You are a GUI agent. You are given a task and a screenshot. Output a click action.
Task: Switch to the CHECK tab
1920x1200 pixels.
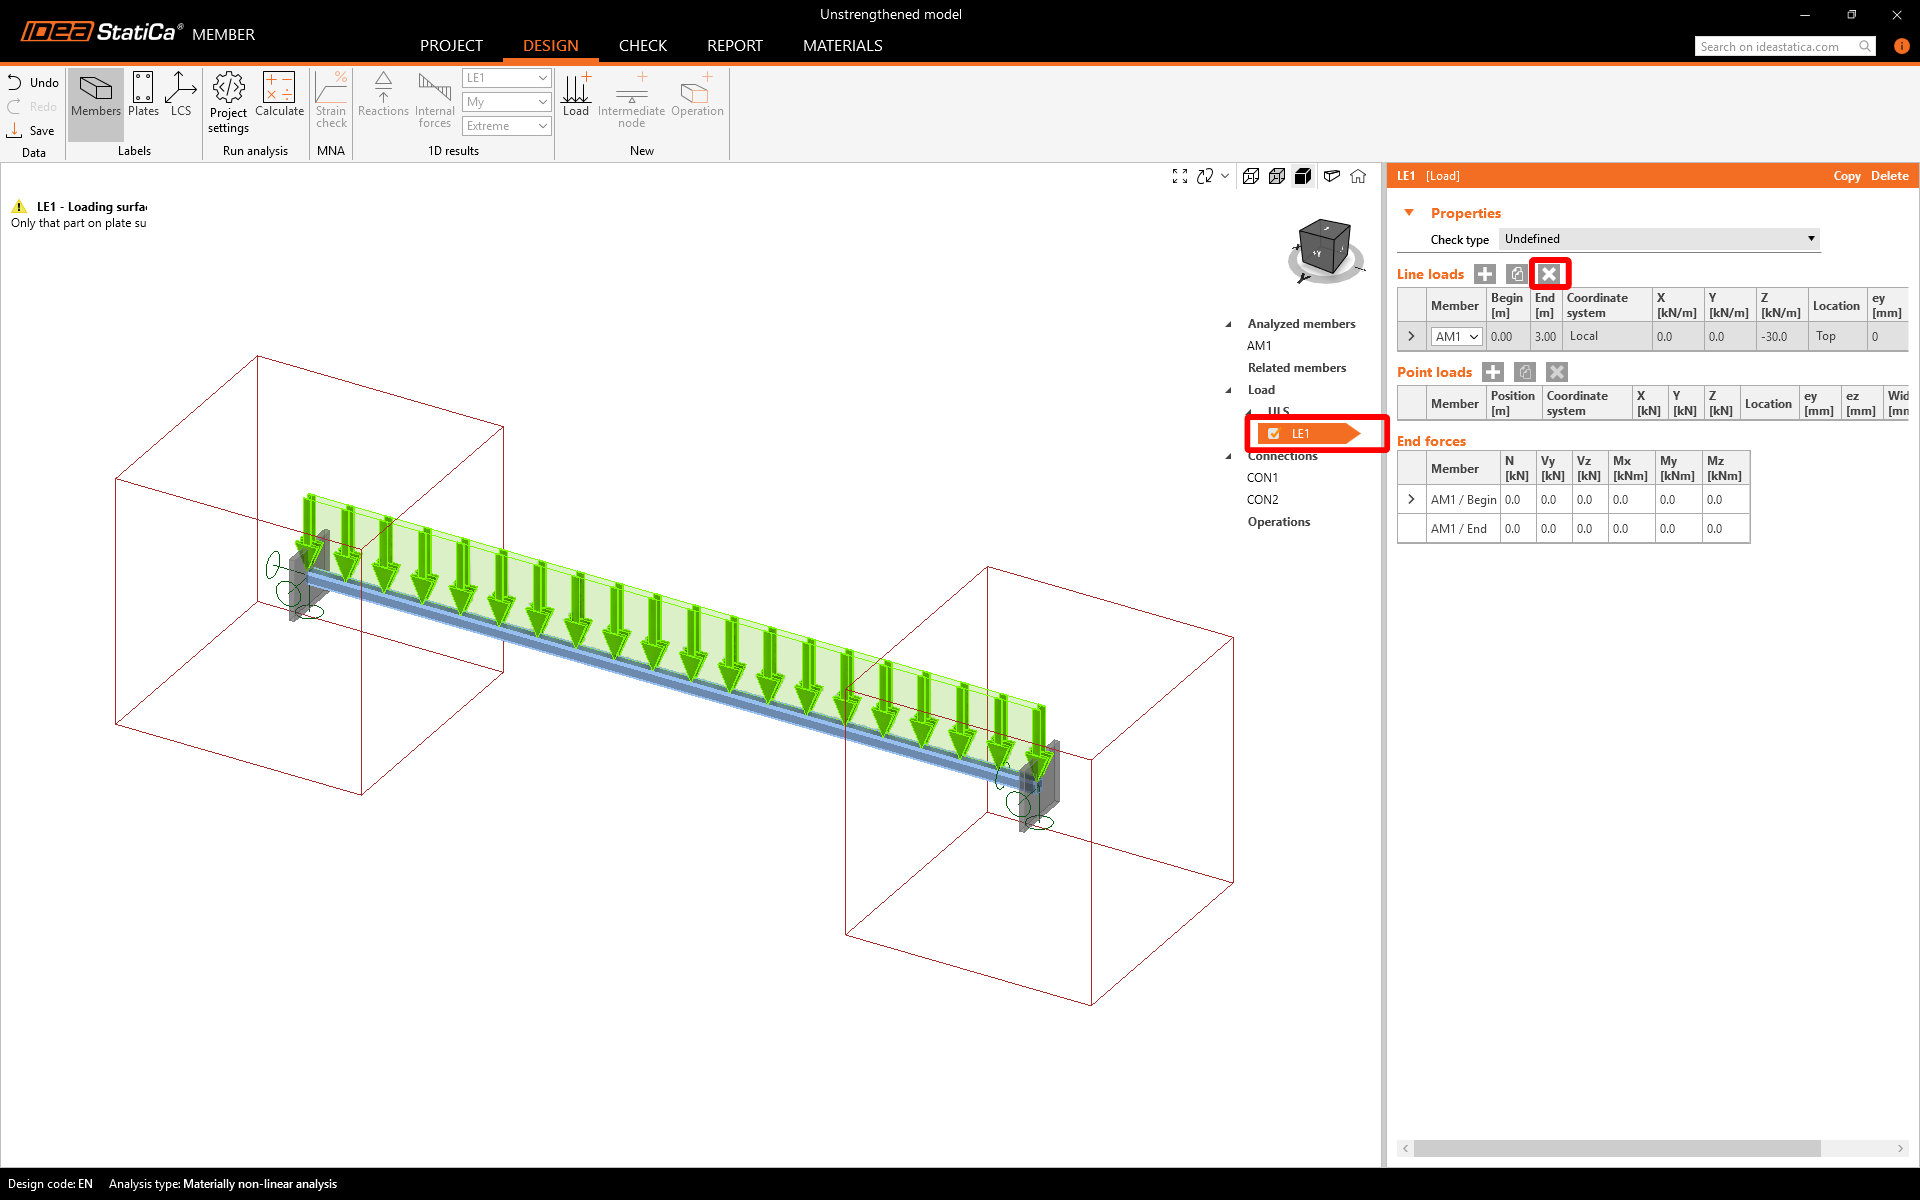(x=642, y=46)
